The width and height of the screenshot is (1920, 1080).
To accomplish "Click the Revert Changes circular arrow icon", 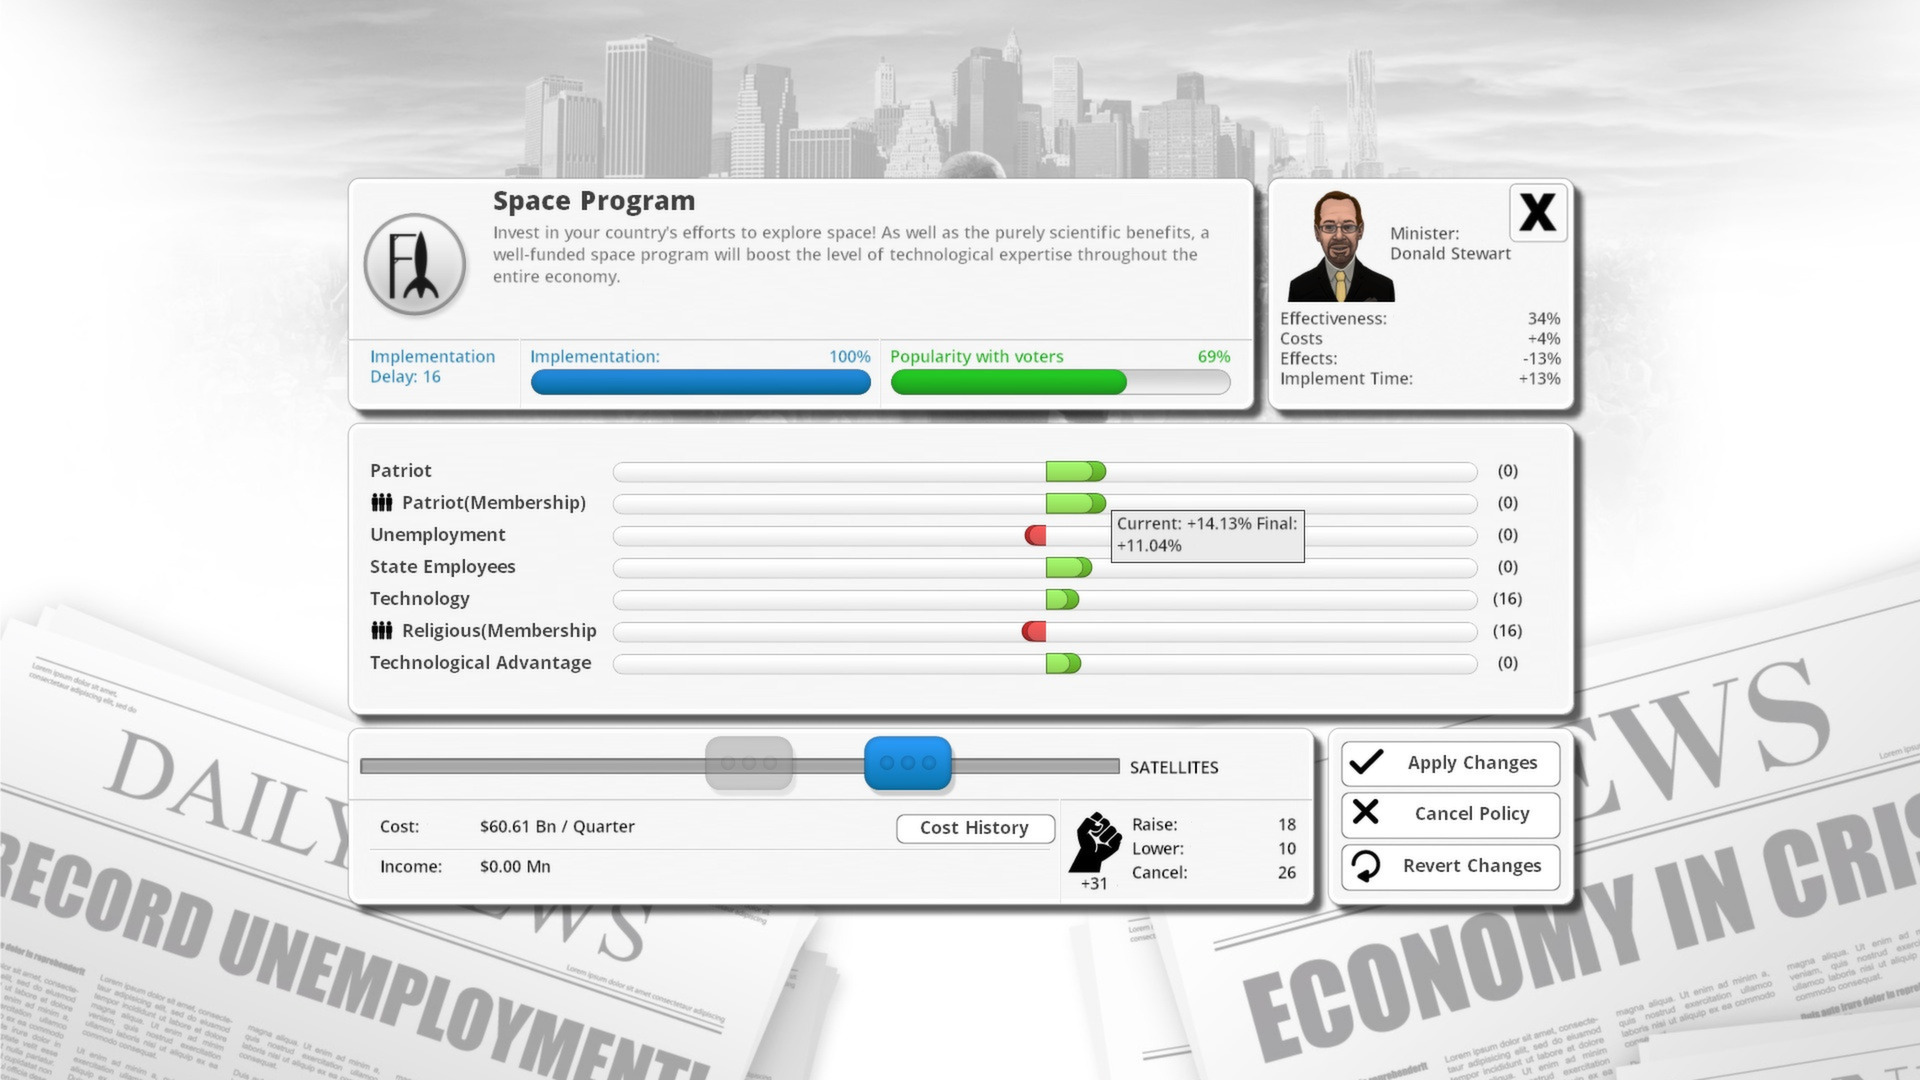I will click(1365, 865).
